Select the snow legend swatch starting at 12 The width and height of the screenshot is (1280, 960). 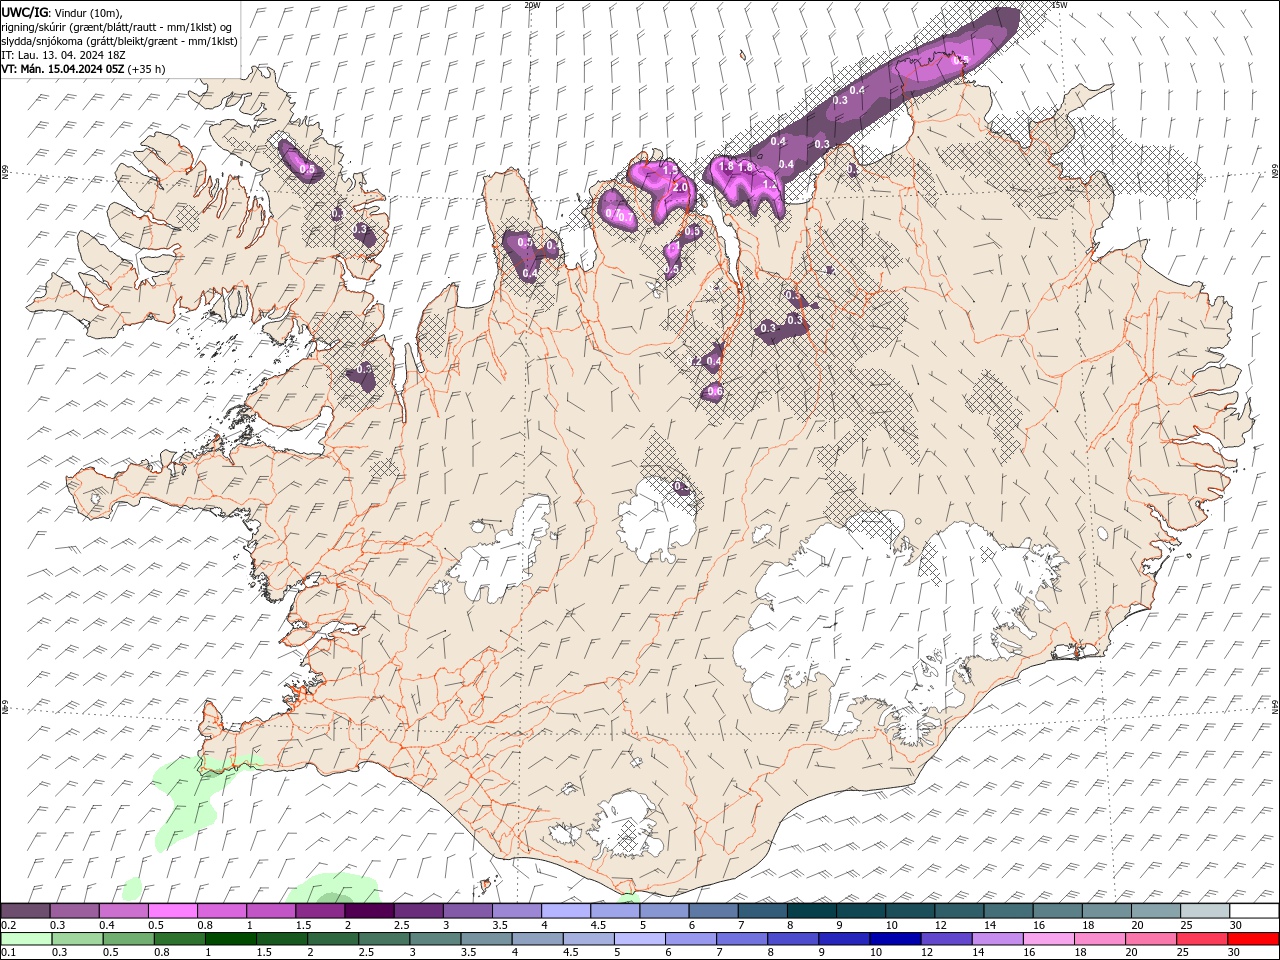tap(960, 911)
